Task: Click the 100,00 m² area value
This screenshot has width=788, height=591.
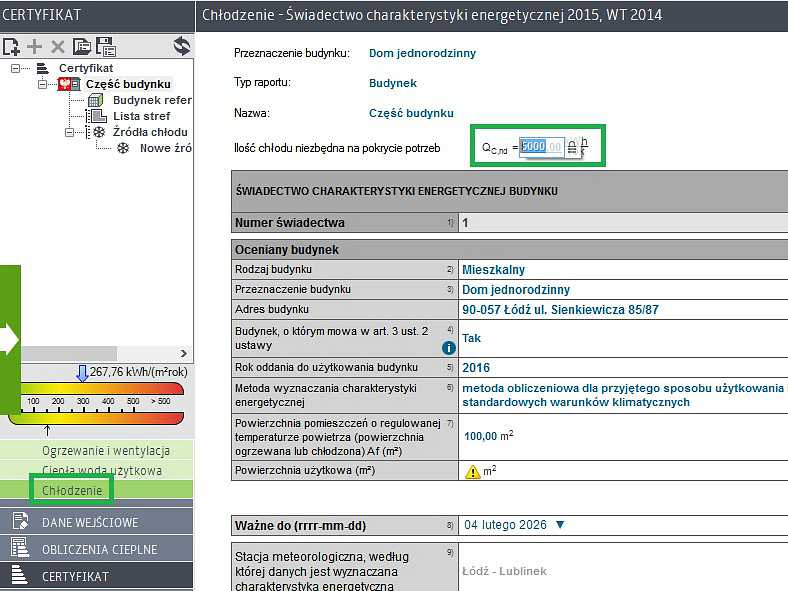Action: [488, 436]
